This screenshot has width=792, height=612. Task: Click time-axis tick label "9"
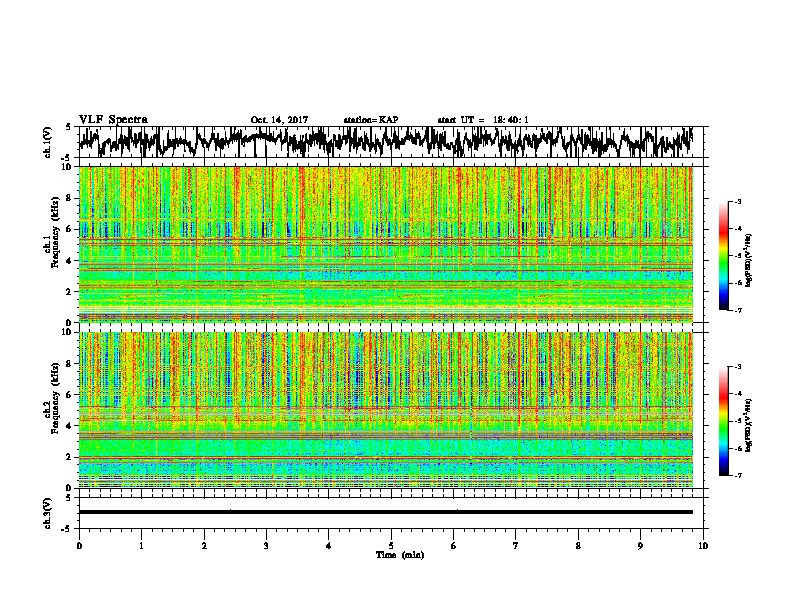(x=640, y=546)
